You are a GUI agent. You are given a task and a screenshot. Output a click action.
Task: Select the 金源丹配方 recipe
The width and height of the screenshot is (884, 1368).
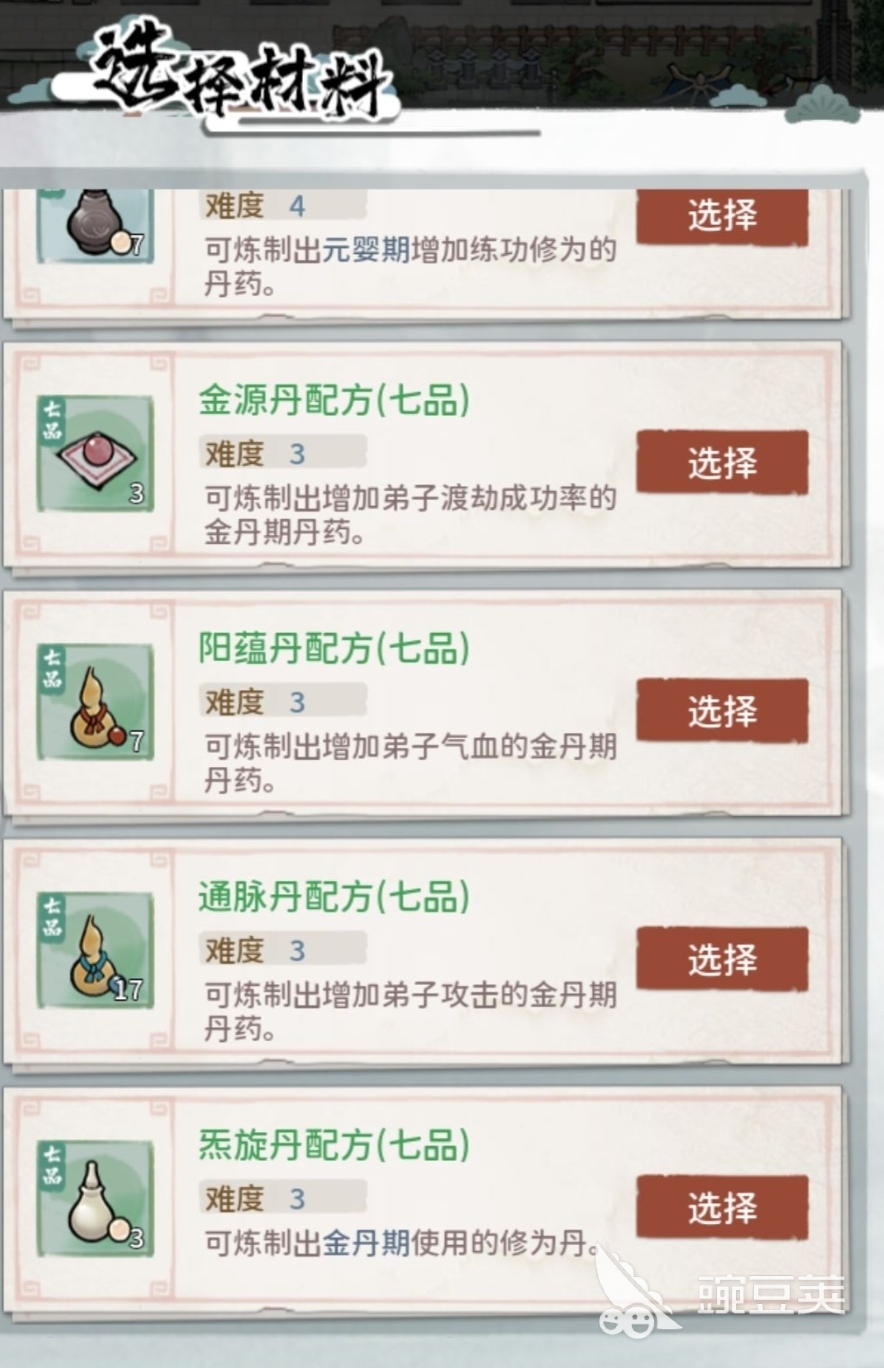(722, 462)
